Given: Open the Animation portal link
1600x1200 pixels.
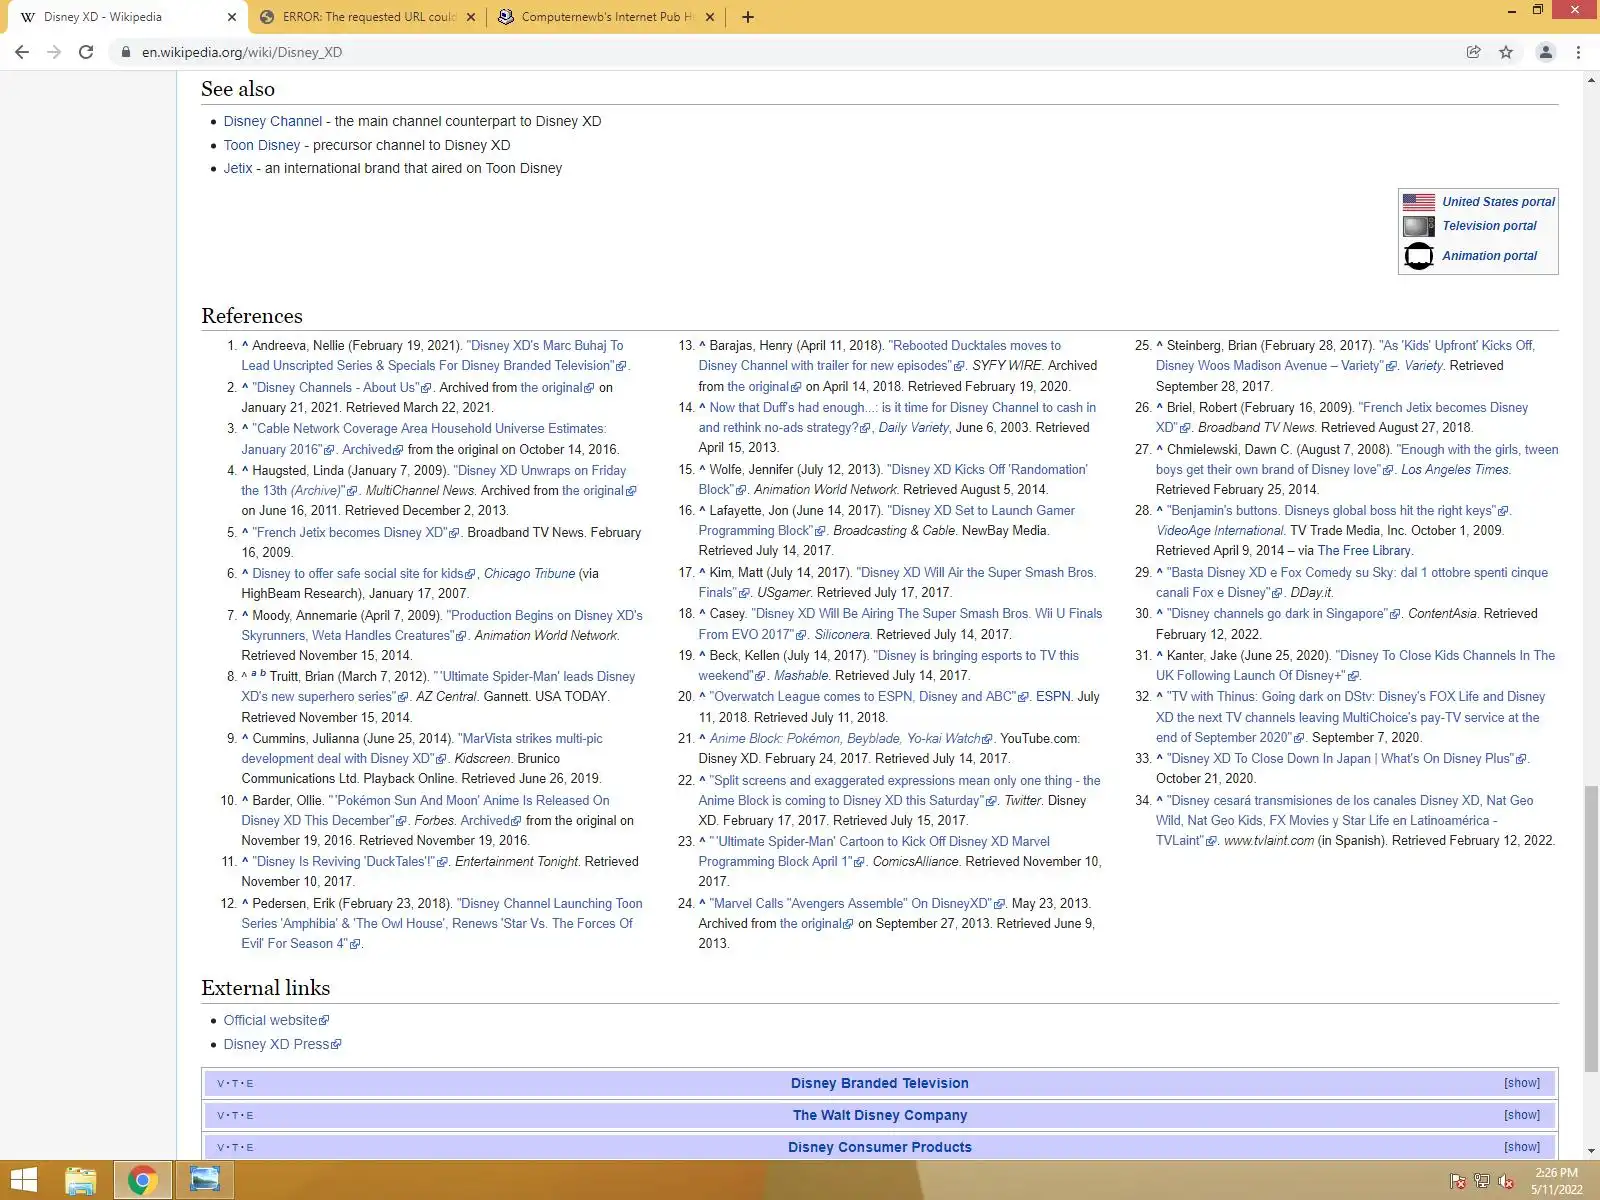Looking at the screenshot, I should tap(1489, 256).
